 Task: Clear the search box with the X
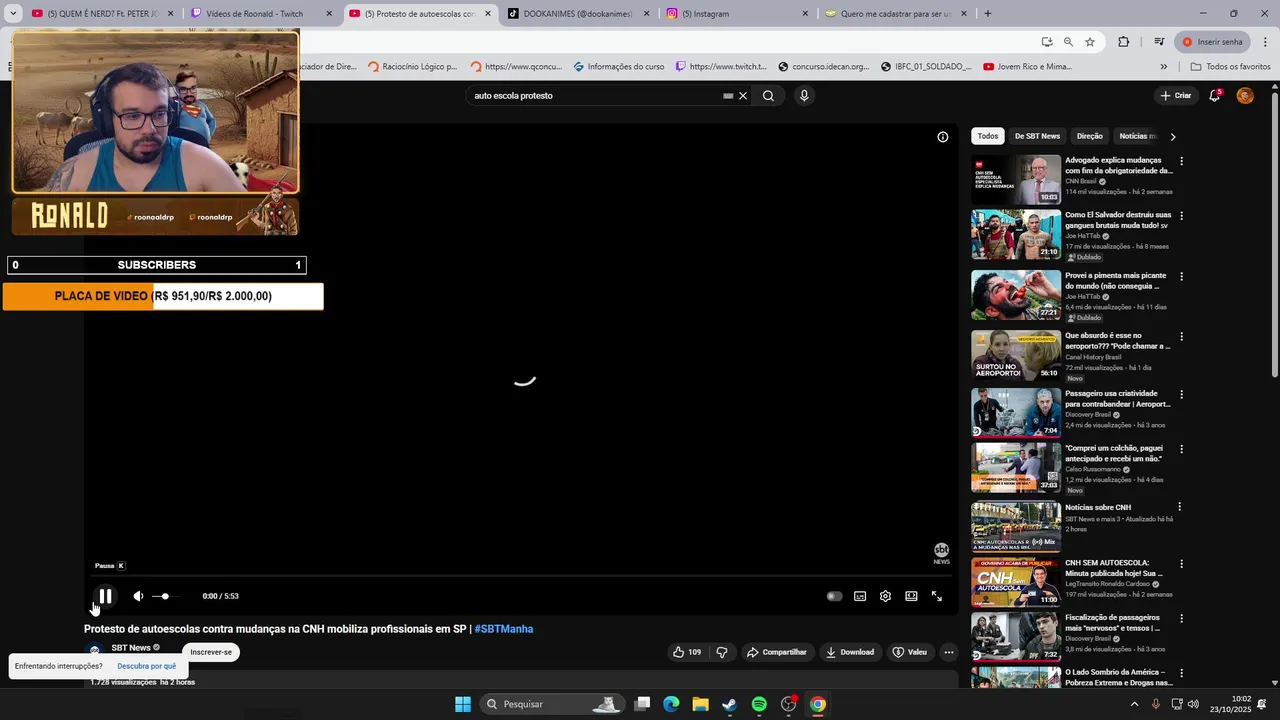[743, 96]
